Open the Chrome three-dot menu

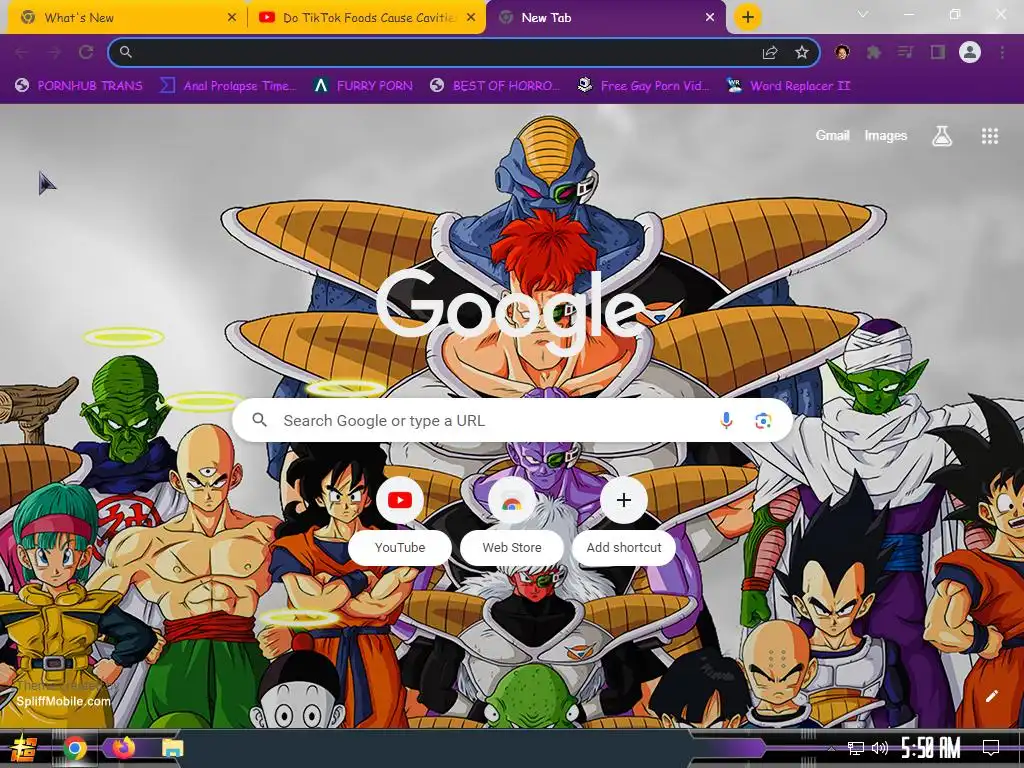coord(1002,52)
